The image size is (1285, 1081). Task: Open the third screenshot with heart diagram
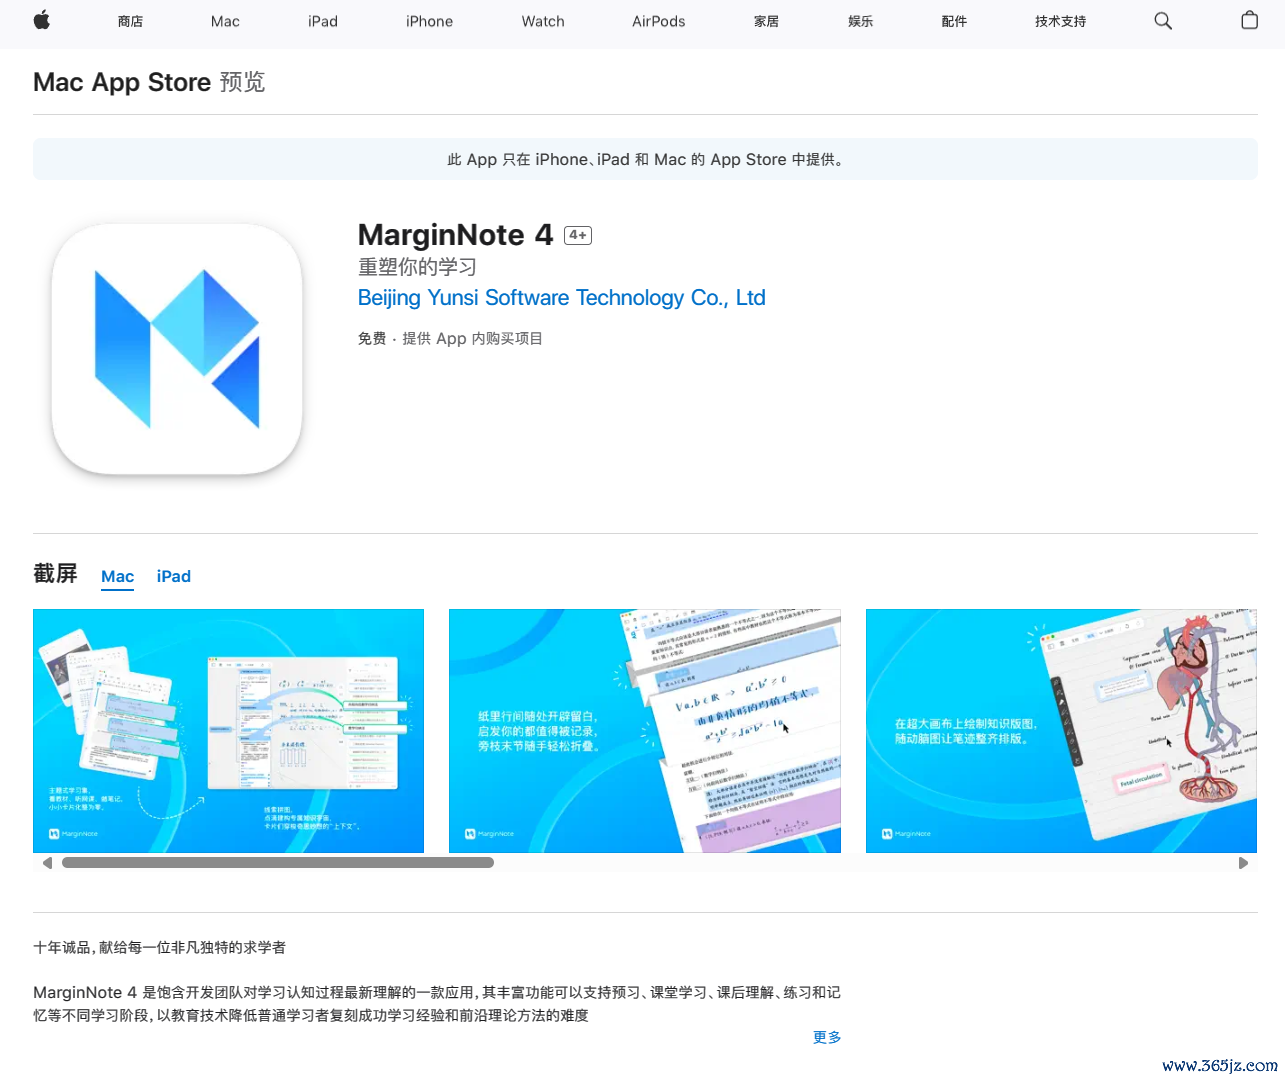[1061, 731]
